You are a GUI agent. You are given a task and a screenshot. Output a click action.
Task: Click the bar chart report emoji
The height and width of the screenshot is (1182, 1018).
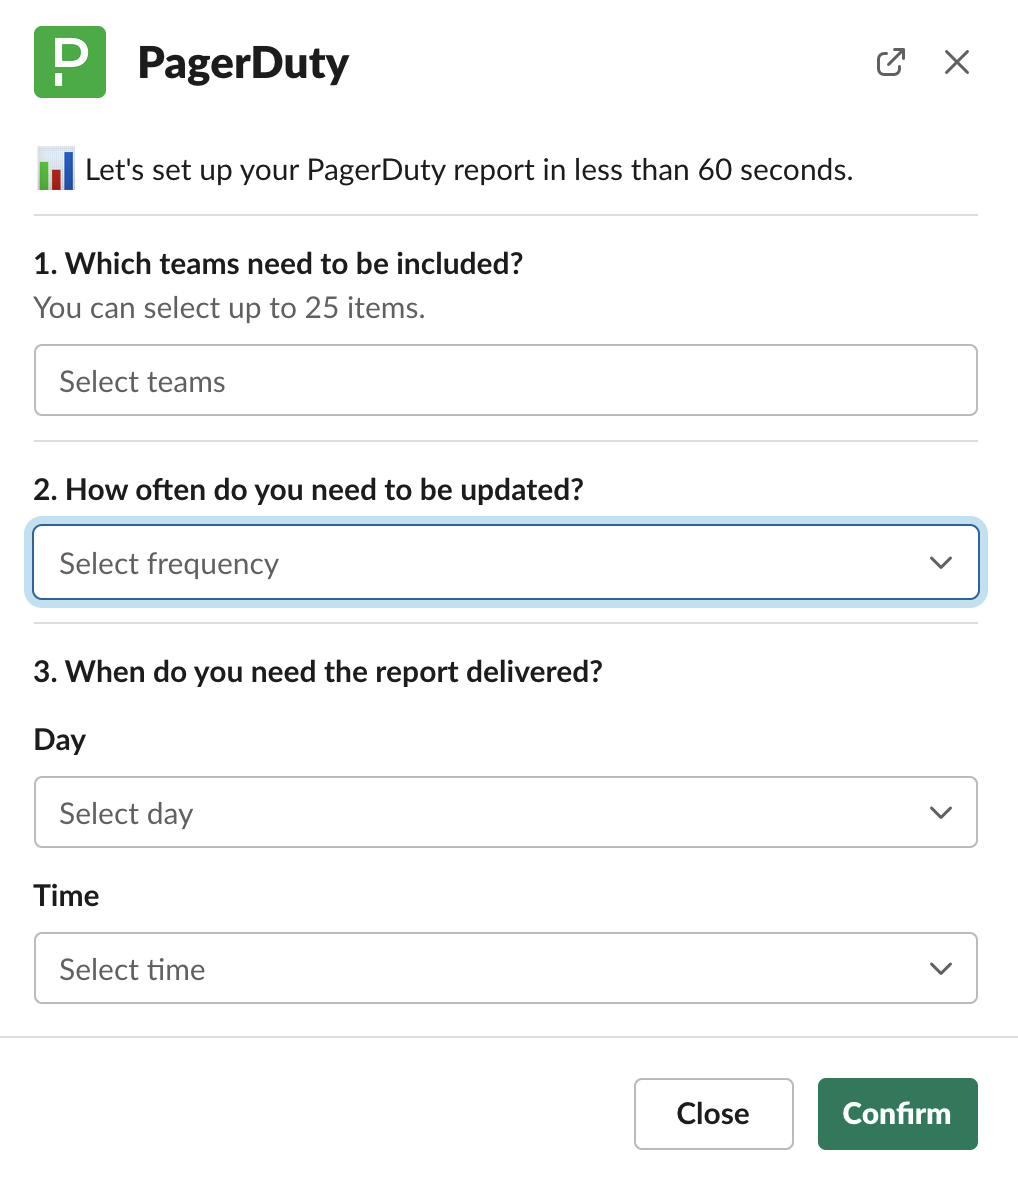[55, 169]
